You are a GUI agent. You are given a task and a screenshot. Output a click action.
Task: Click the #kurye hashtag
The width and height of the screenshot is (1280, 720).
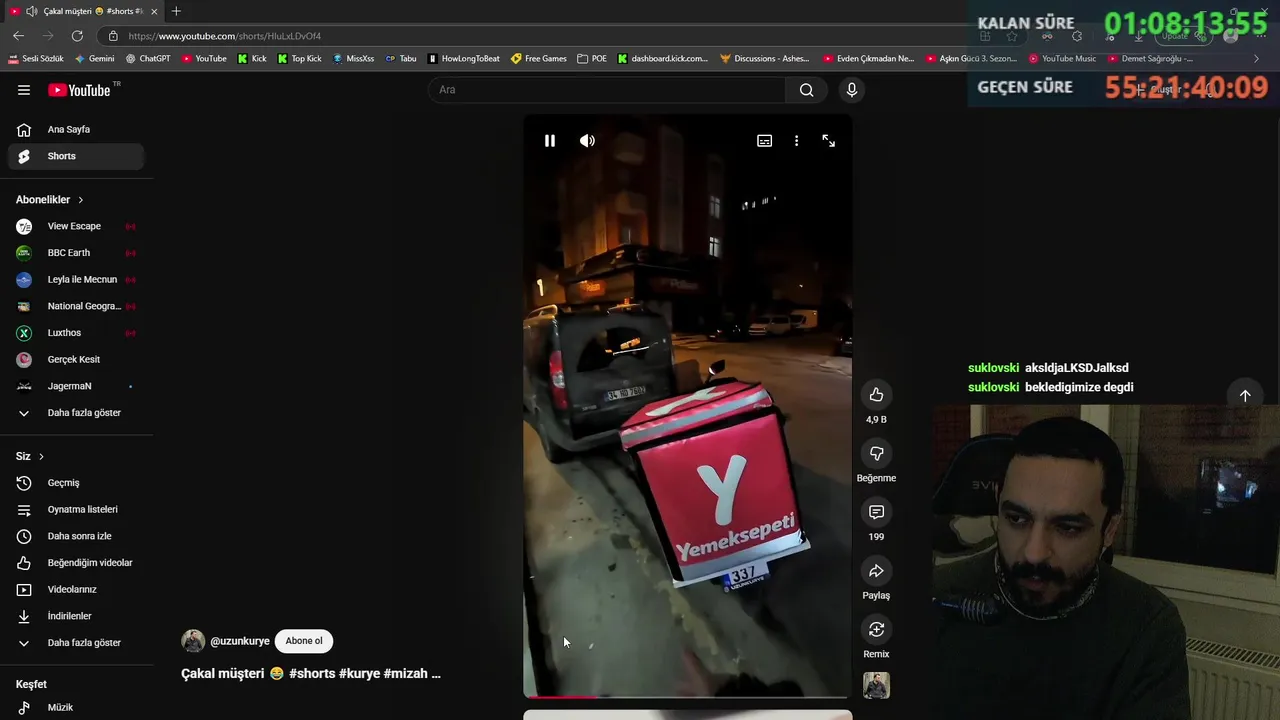click(x=359, y=674)
